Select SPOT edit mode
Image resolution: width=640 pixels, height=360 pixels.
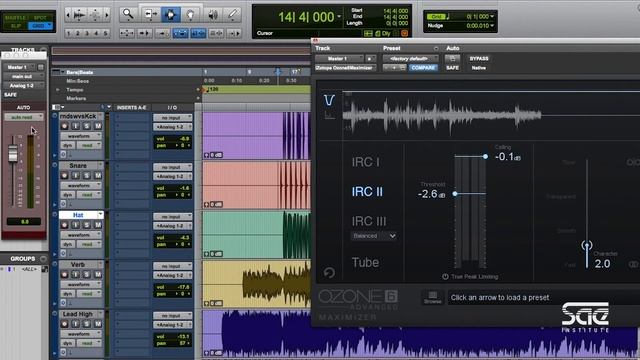click(x=40, y=18)
